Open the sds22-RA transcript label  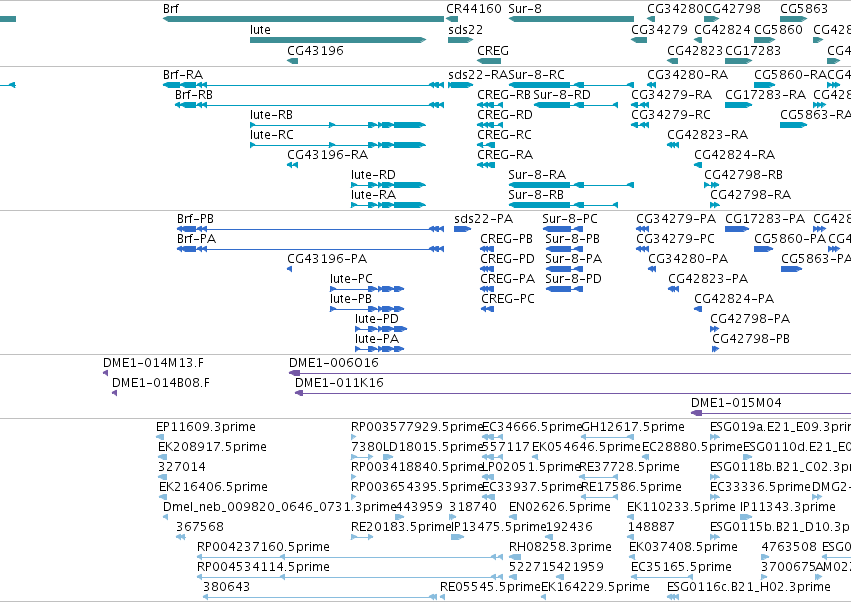coord(478,74)
